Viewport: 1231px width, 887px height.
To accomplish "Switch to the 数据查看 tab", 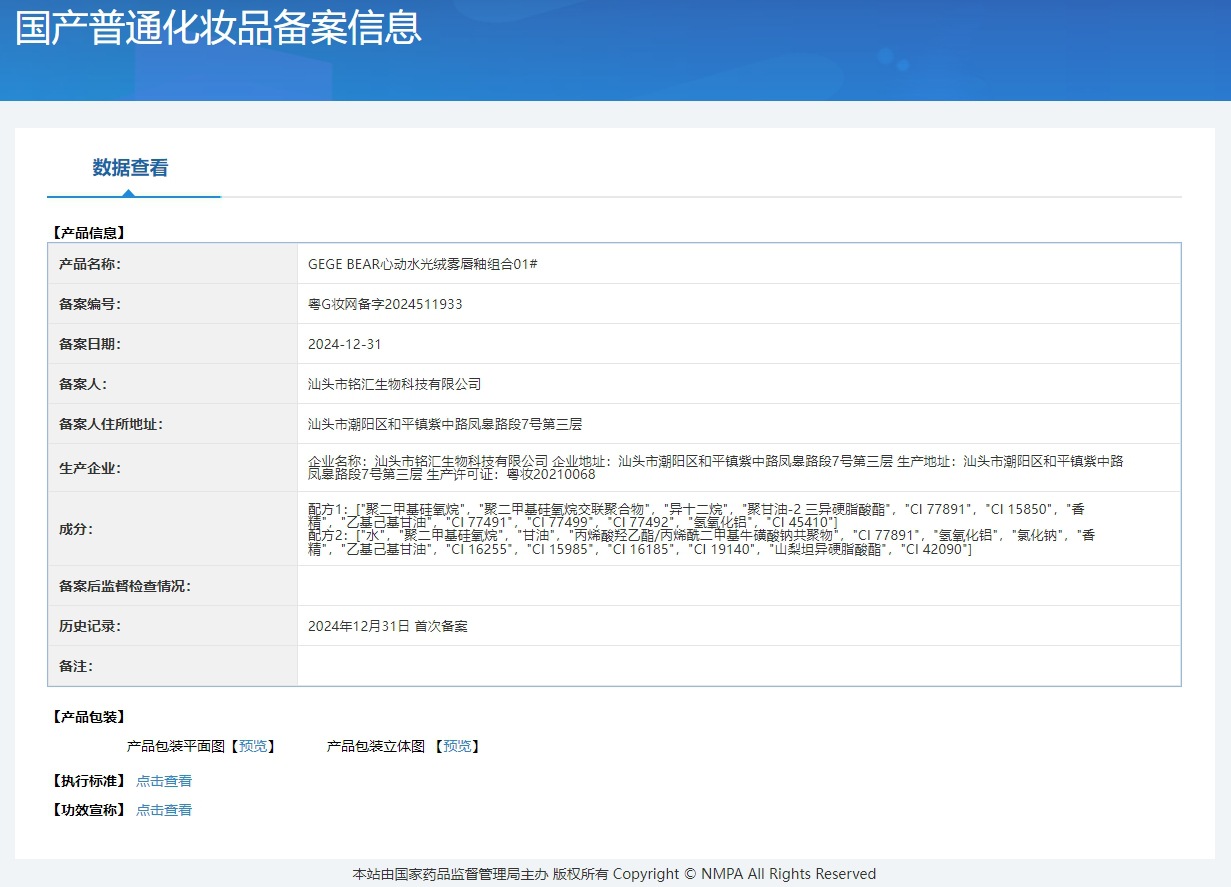I will [x=131, y=168].
